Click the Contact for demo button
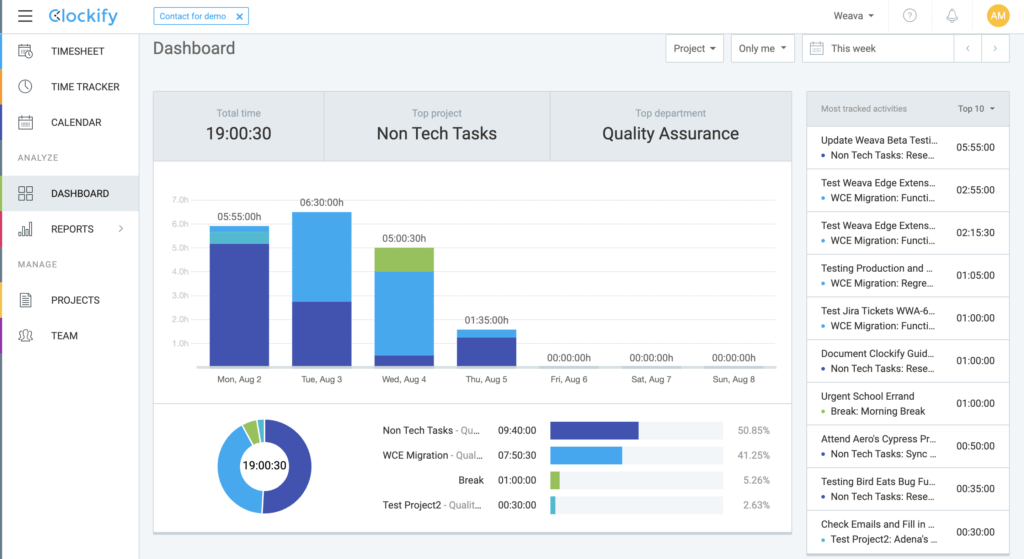1024x559 pixels. point(200,16)
